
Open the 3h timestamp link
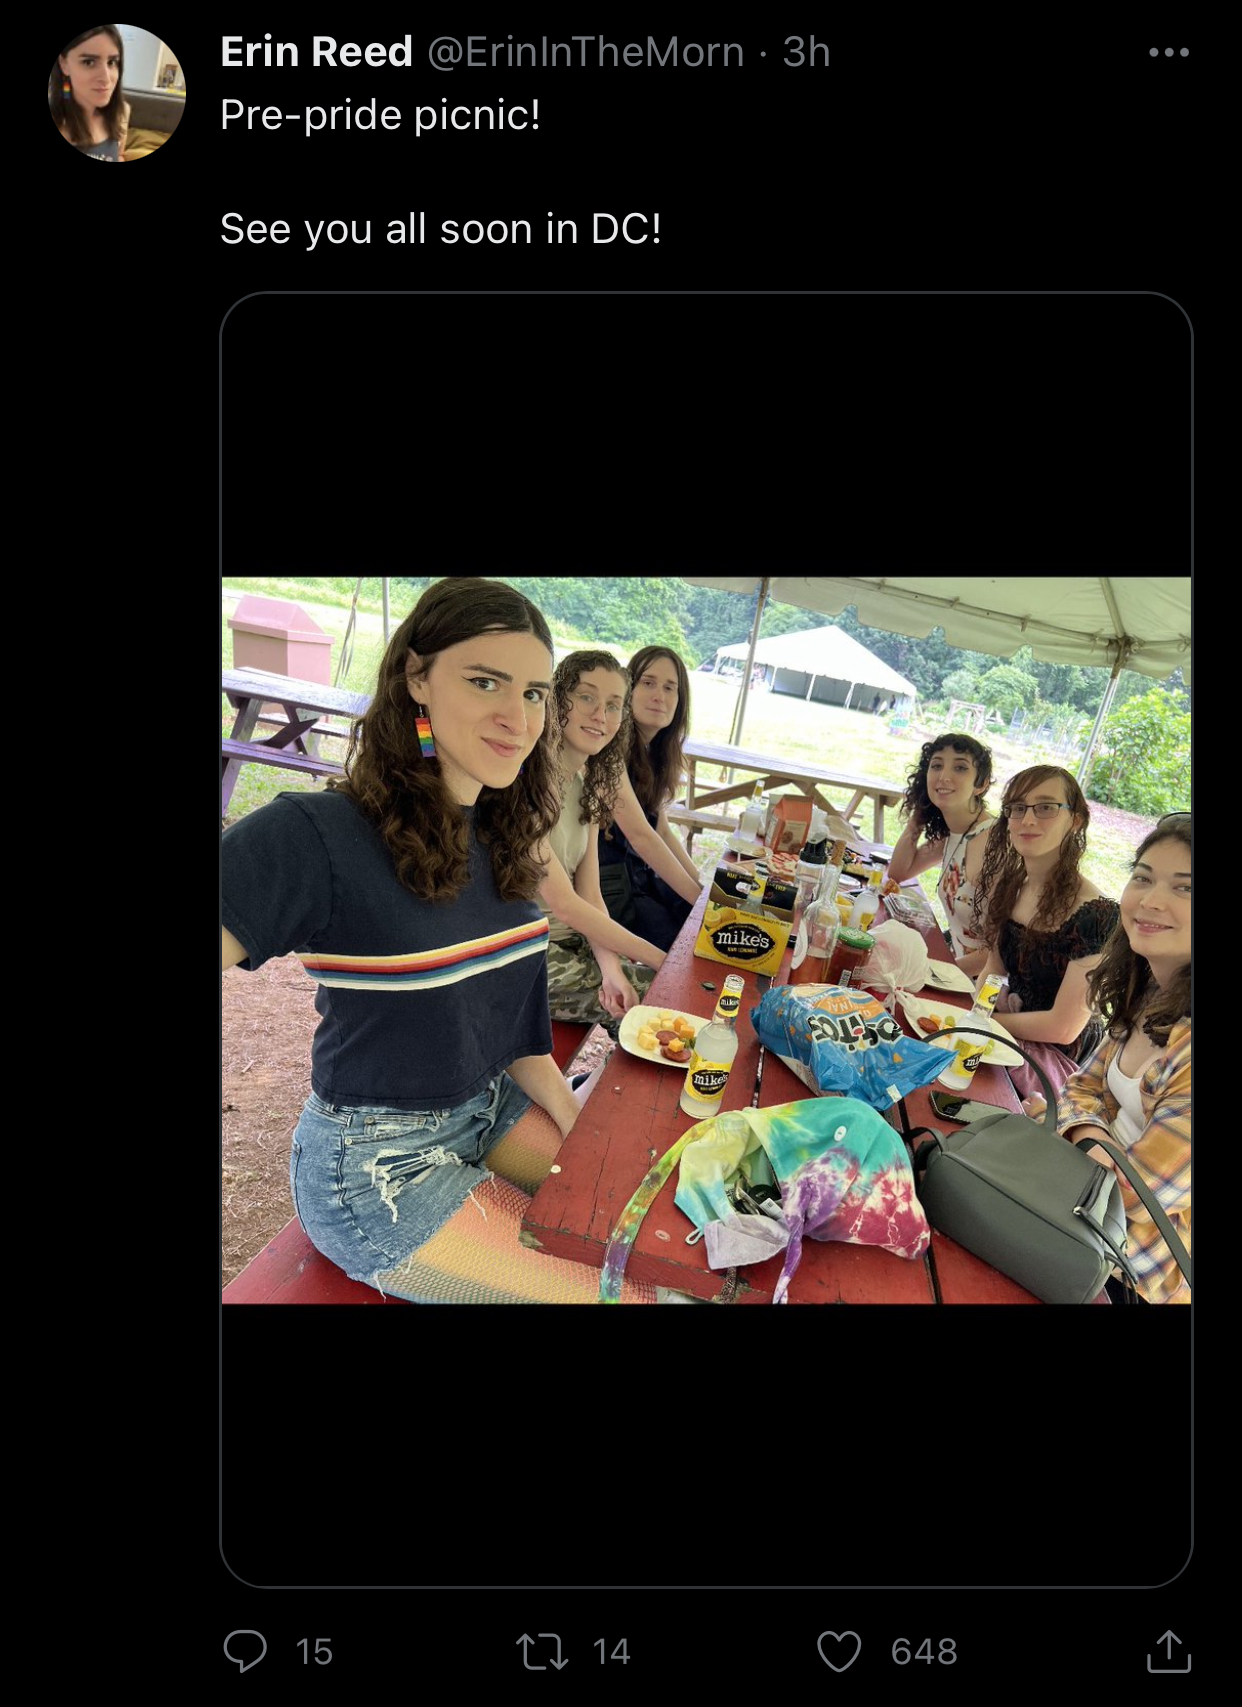(806, 52)
